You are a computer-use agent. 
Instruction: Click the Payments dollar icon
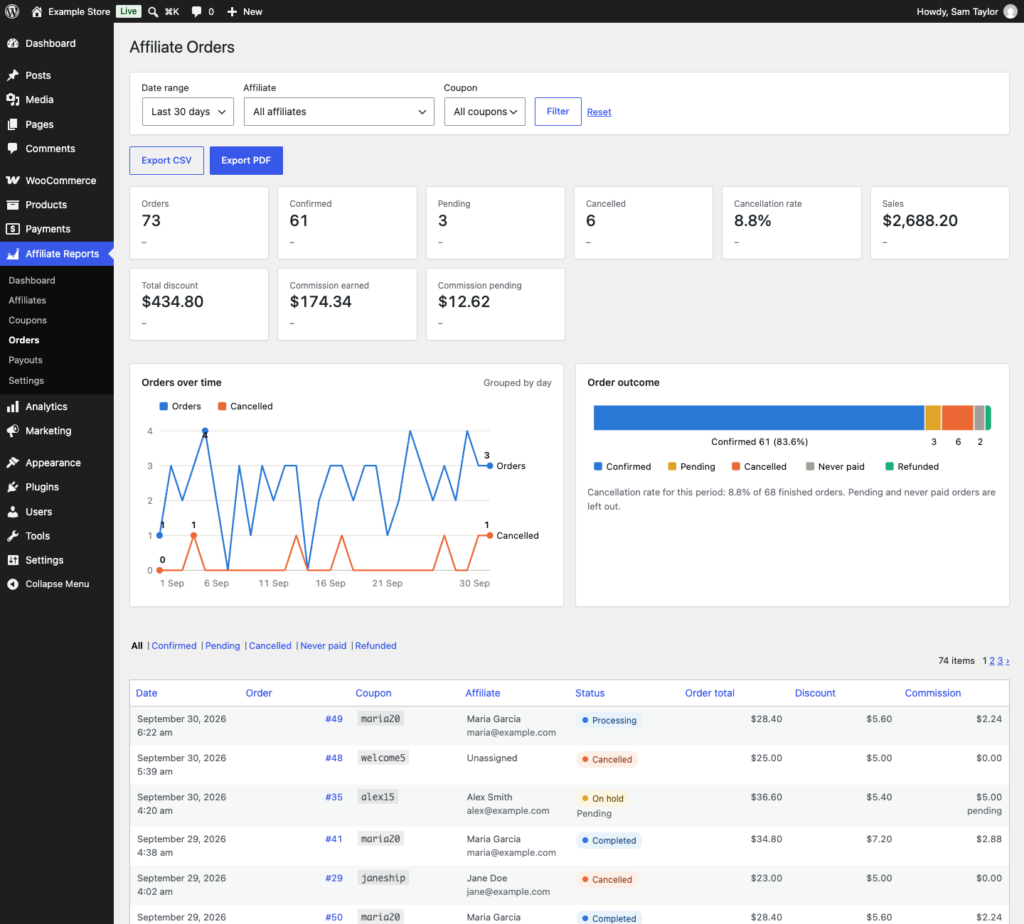pos(13,229)
